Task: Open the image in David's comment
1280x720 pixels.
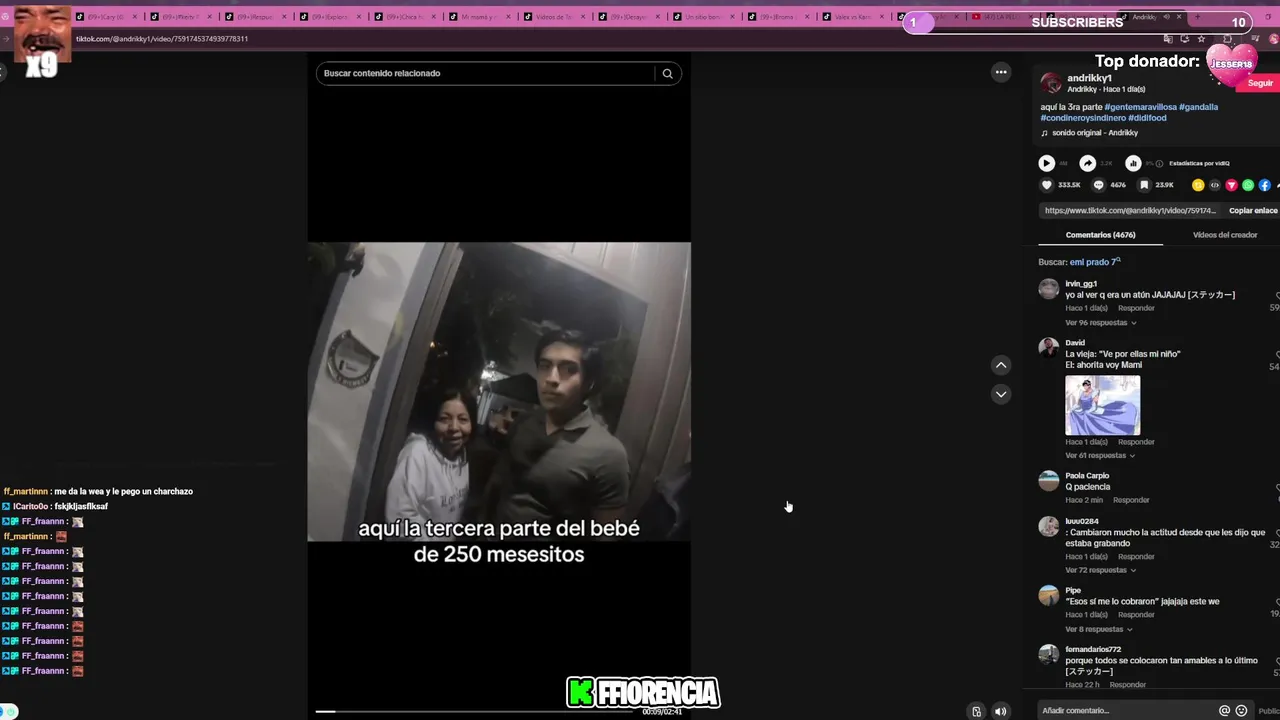Action: click(1102, 405)
